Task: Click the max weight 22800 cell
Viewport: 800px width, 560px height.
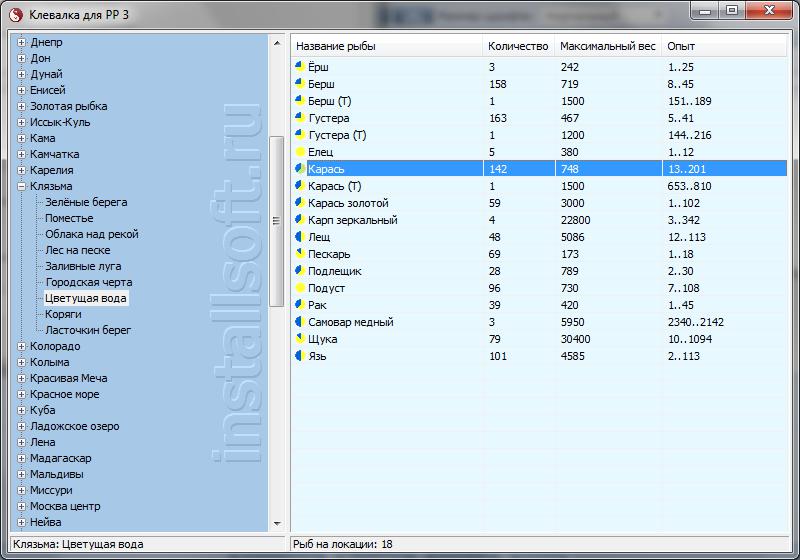Action: coord(576,220)
